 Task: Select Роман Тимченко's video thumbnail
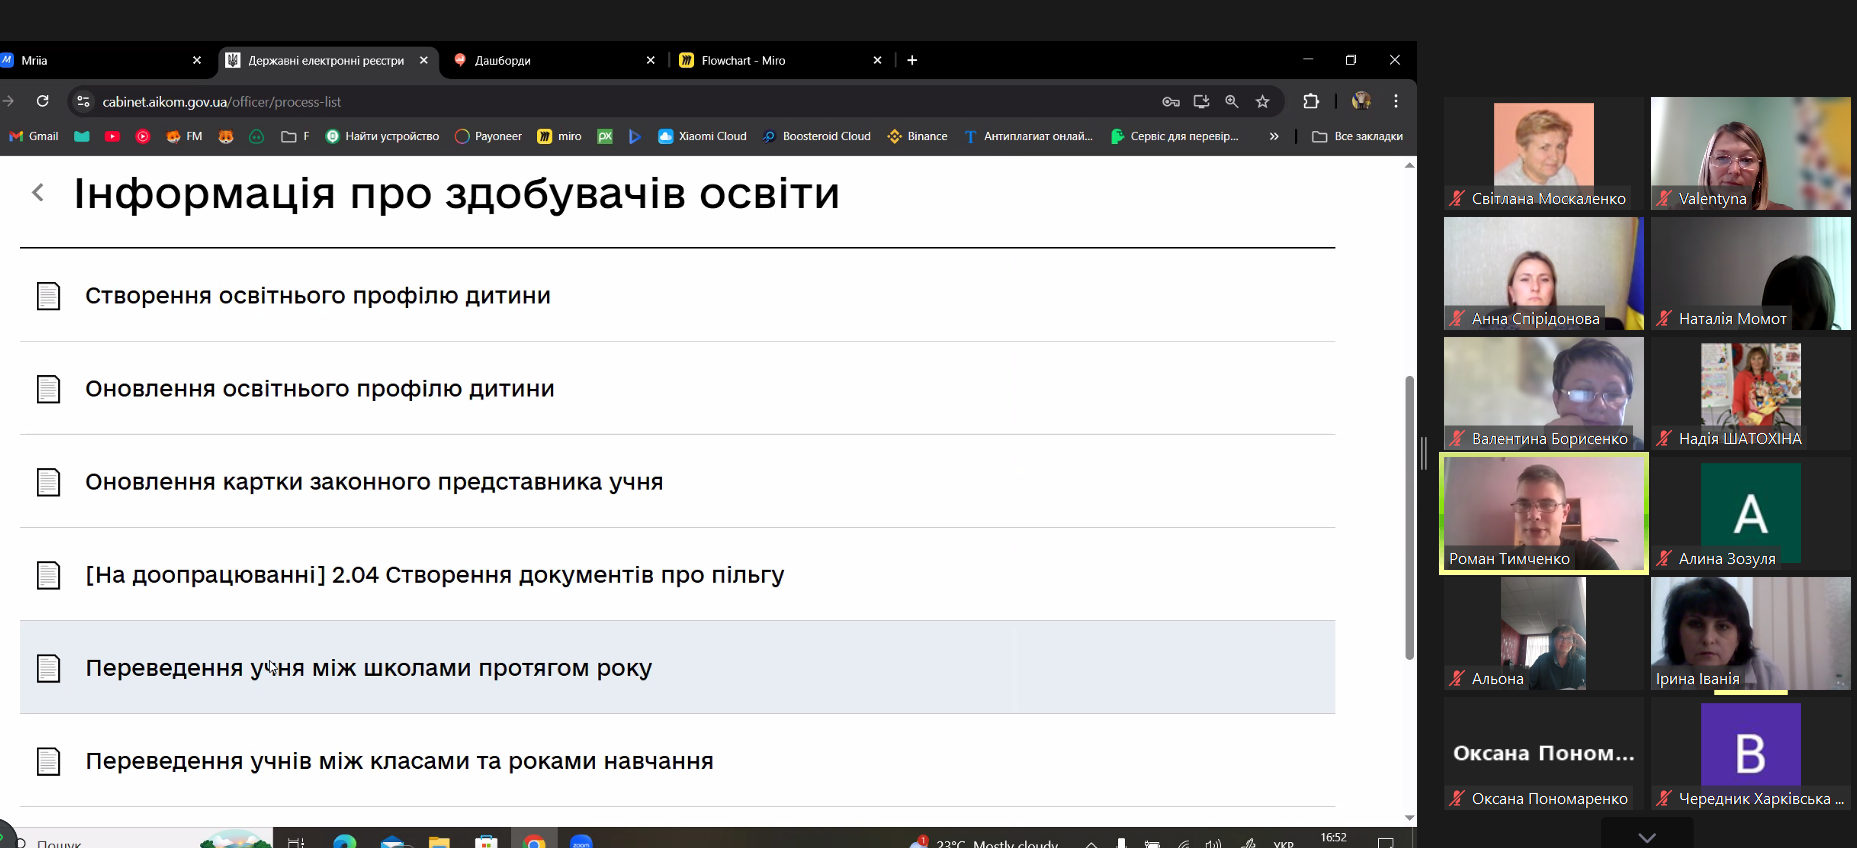[1543, 514]
